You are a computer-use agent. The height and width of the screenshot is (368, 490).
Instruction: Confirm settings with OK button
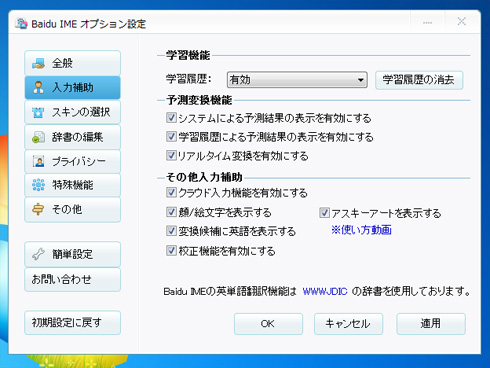click(x=268, y=324)
